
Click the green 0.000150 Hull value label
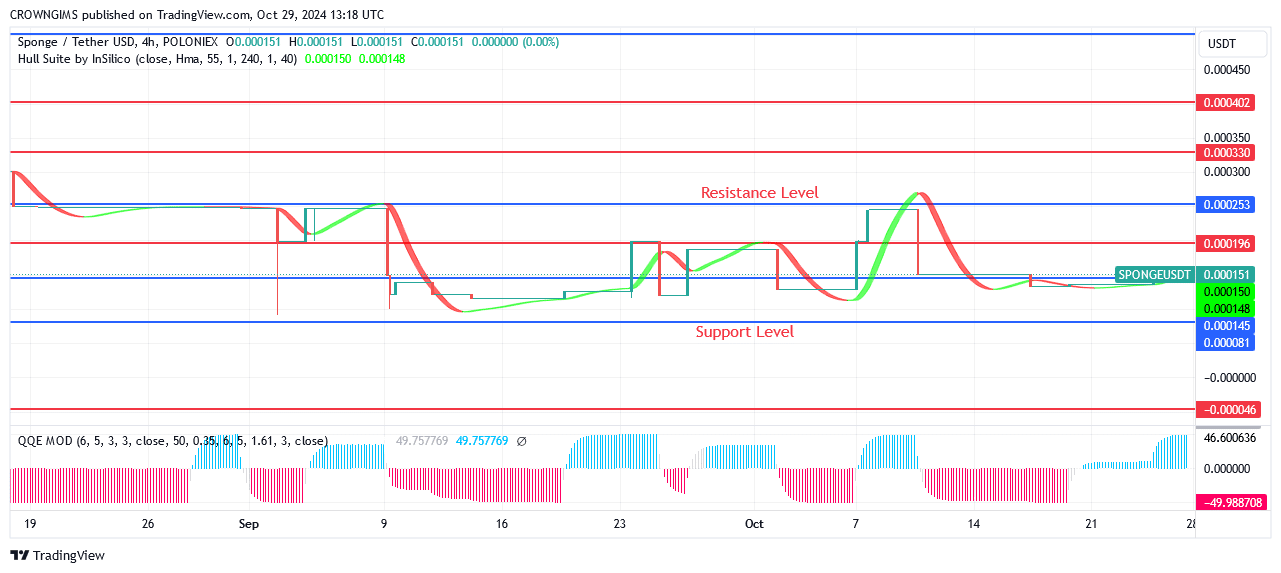click(1225, 291)
